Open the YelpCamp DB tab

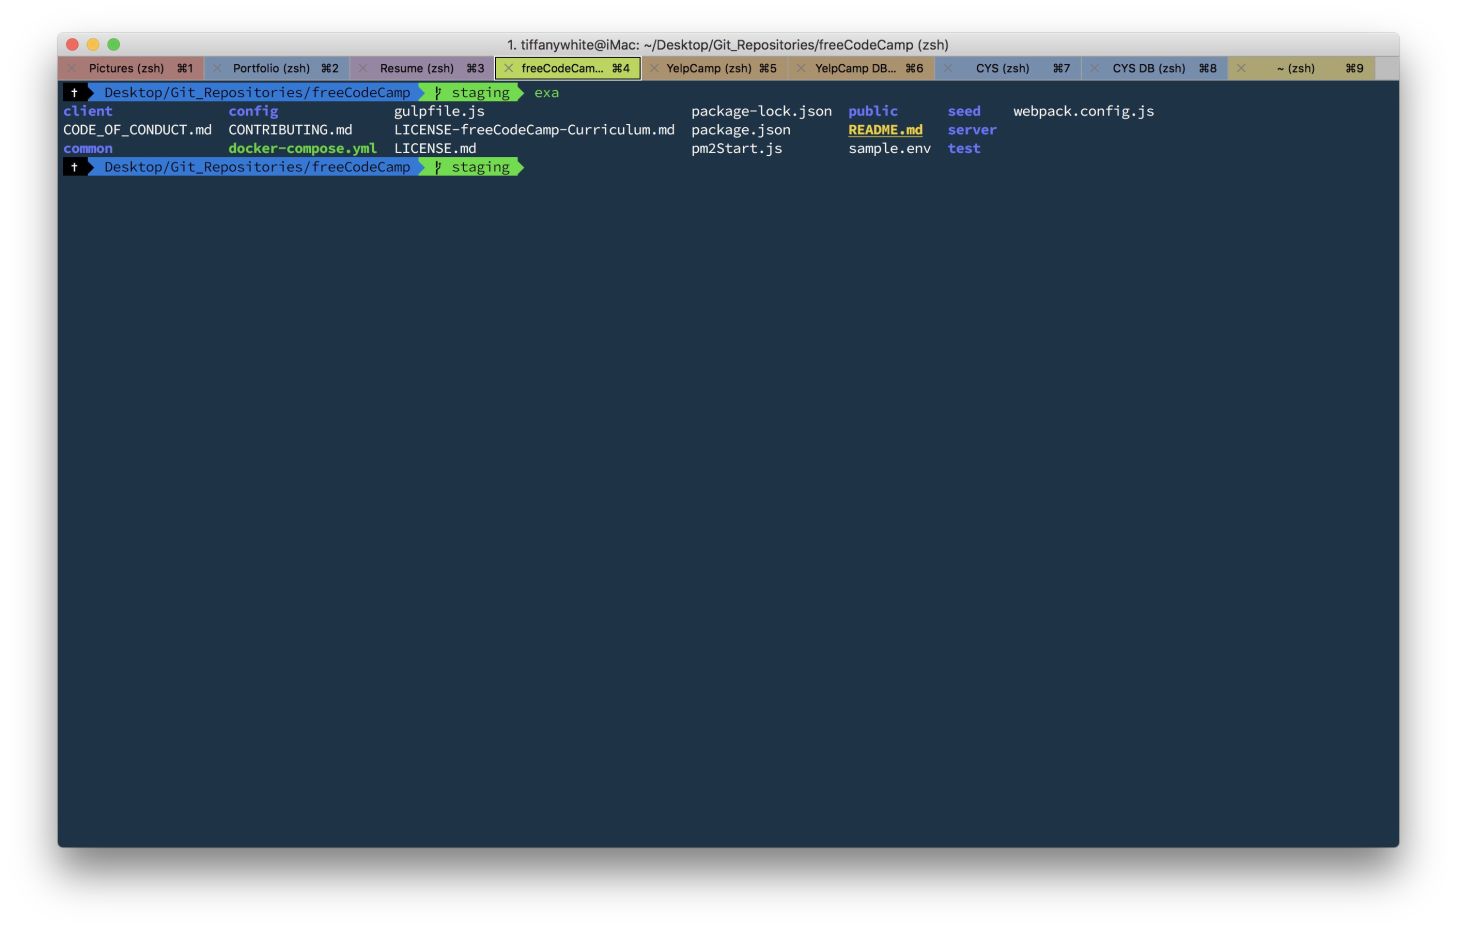coord(861,68)
